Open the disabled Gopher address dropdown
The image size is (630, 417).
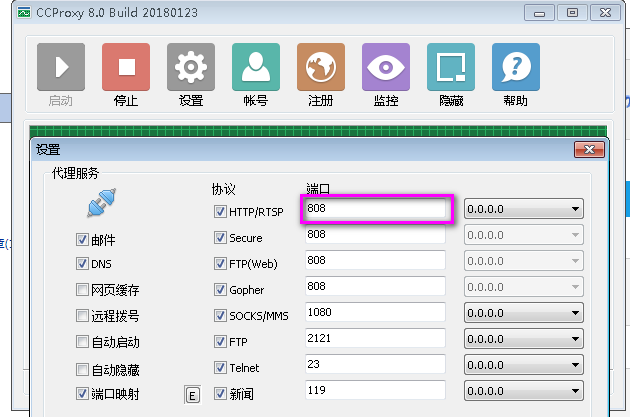[x=524, y=287]
